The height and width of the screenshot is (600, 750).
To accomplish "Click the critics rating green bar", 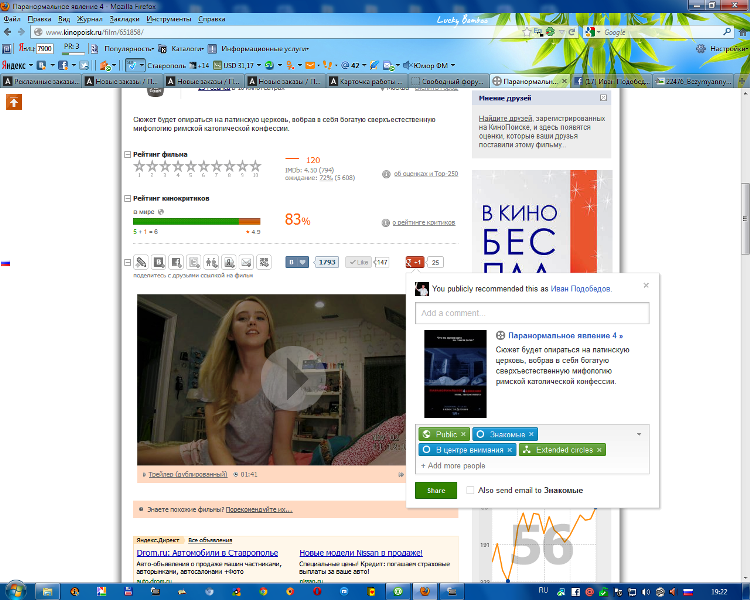I will click(186, 222).
